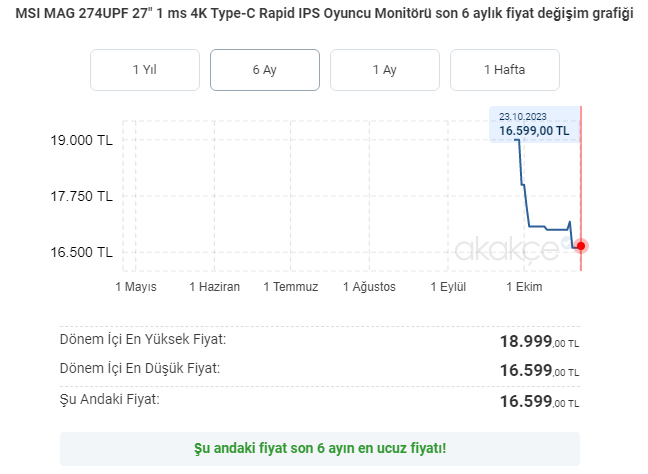Select the 6 Ay time range tab
This screenshot has width=648, height=474.
point(264,70)
